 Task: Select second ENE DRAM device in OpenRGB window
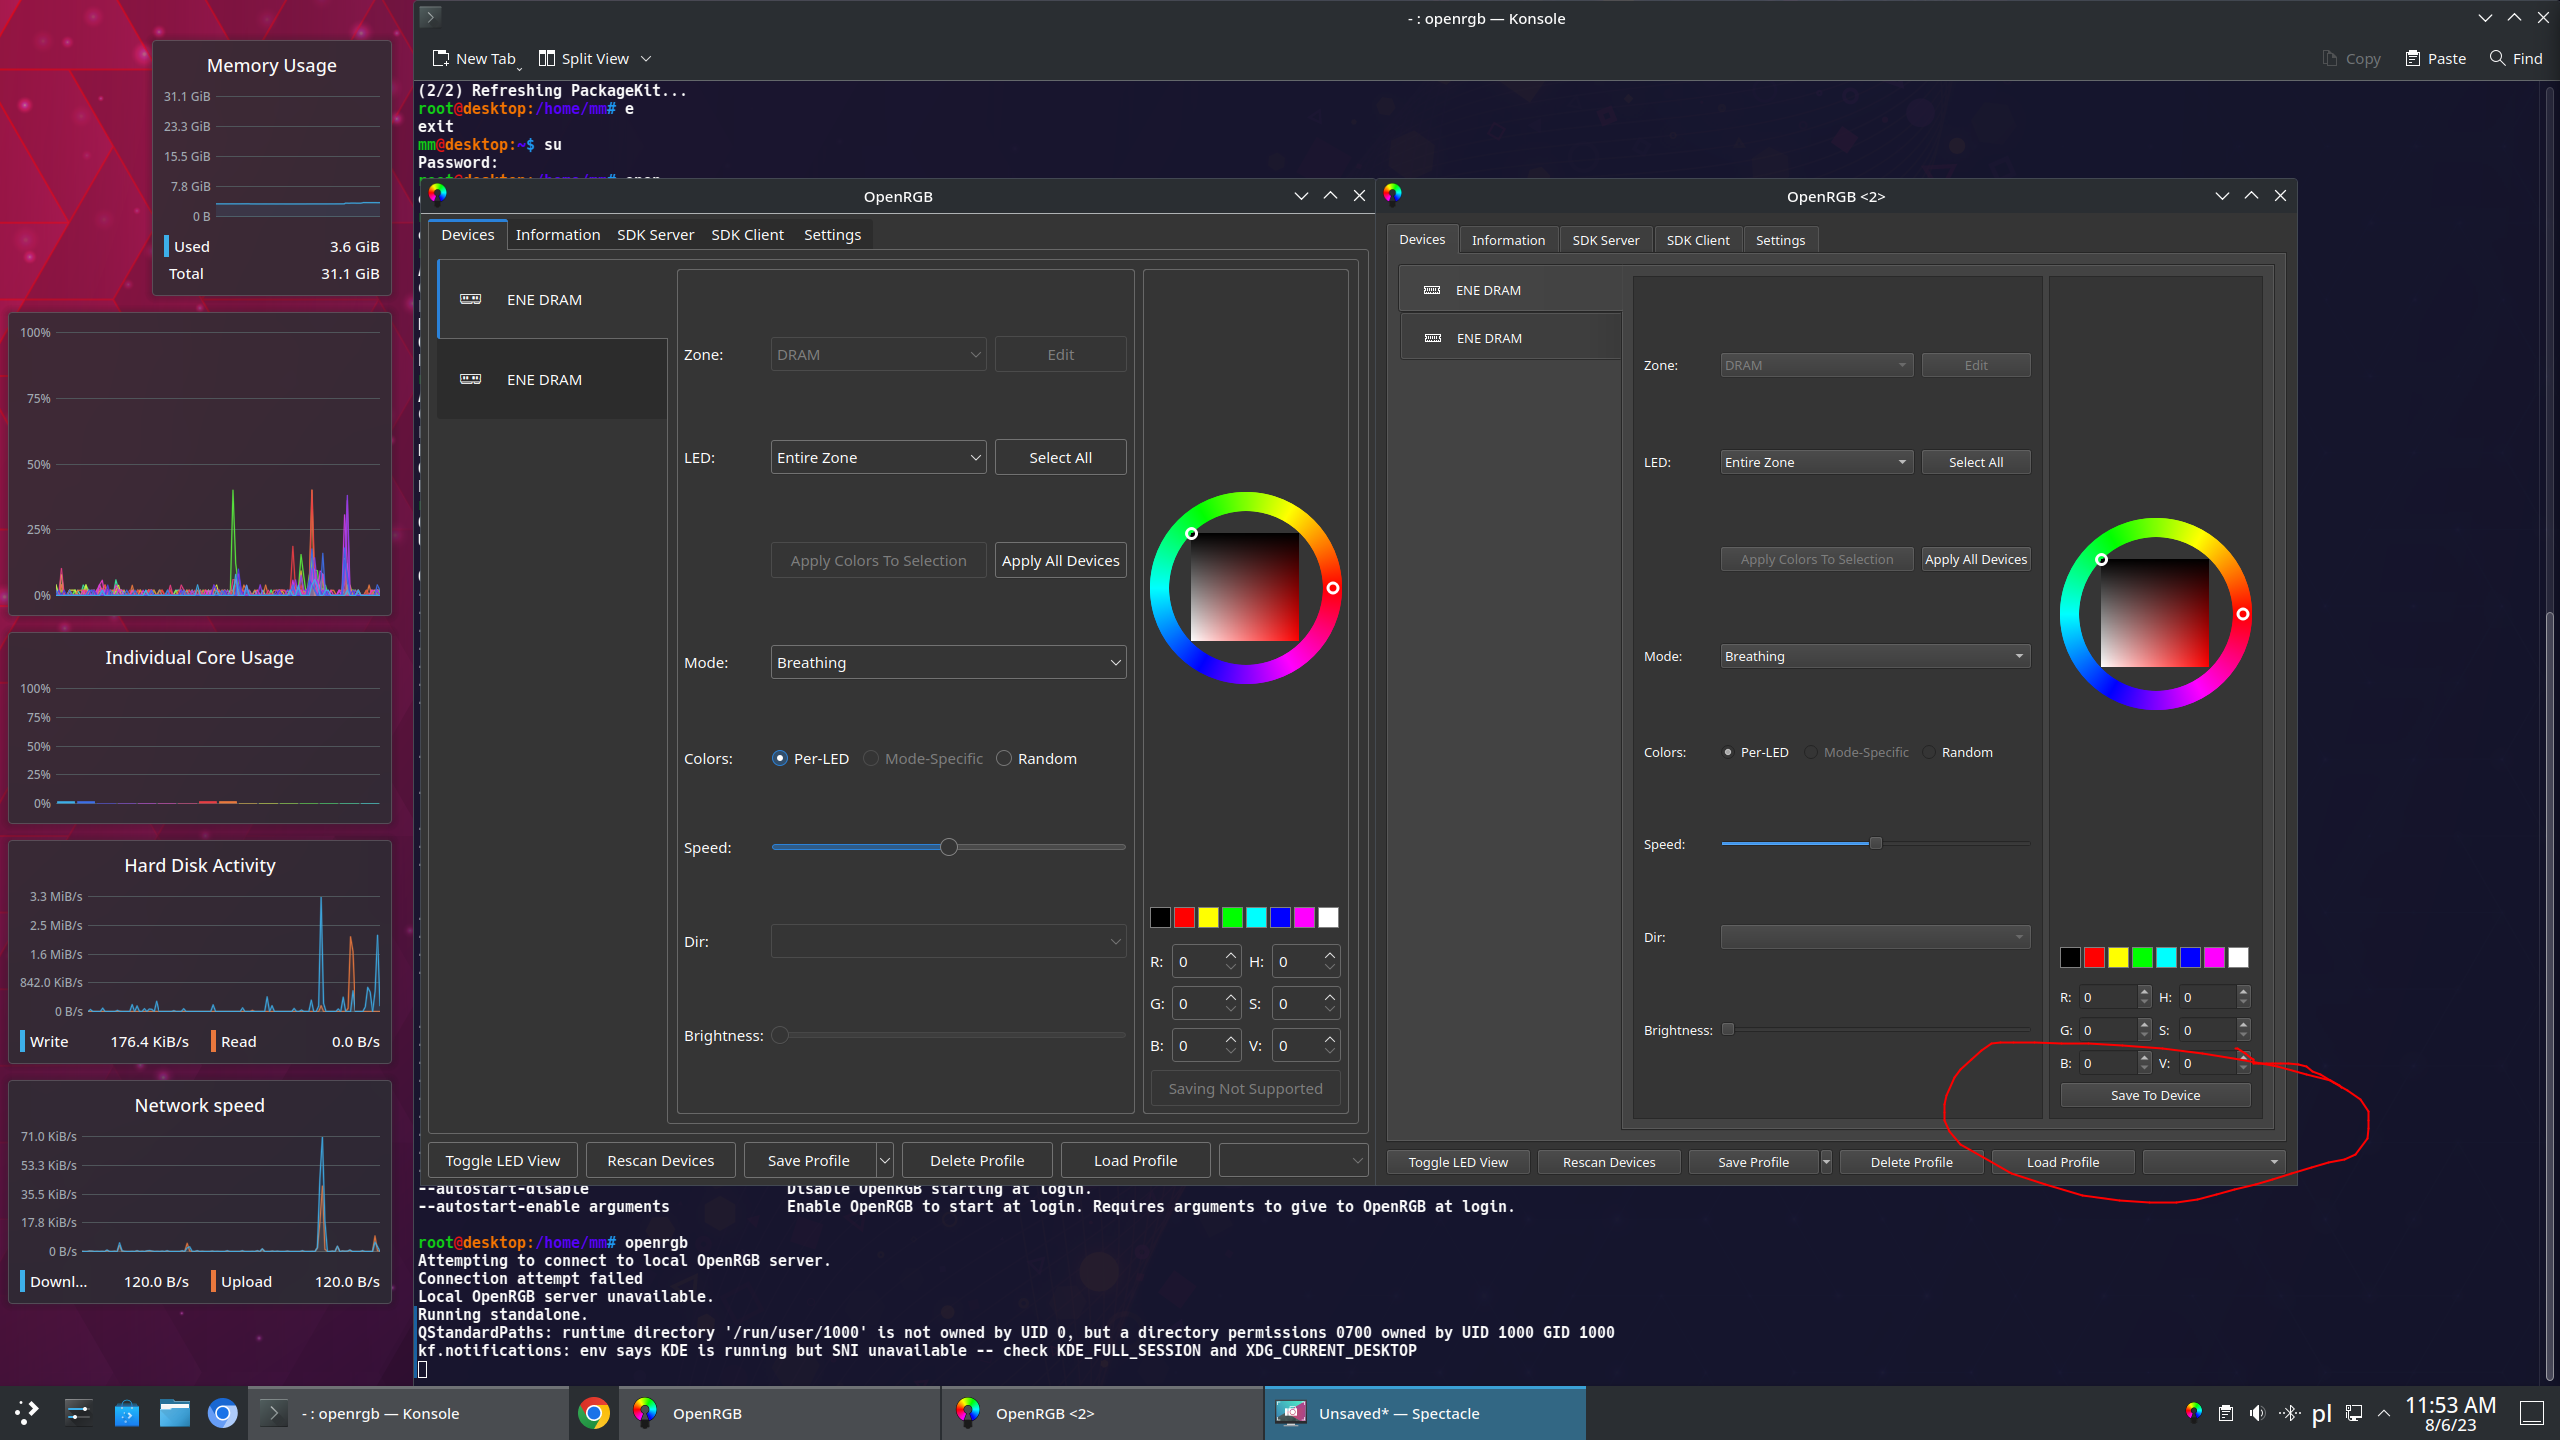pos(553,379)
